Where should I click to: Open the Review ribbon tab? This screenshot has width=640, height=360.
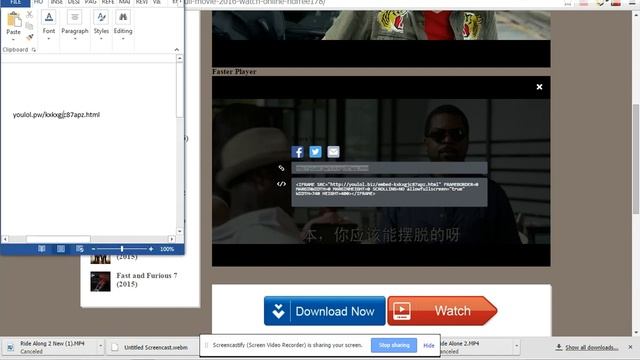pos(142,2)
